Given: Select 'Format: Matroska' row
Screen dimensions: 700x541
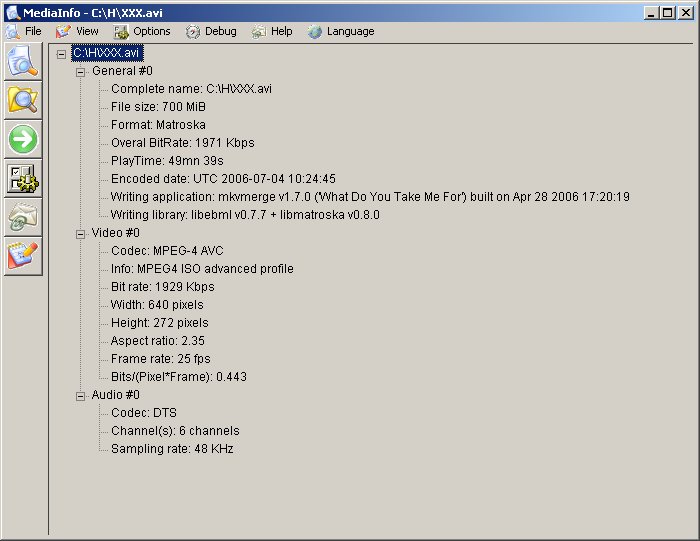Looking at the screenshot, I should [x=158, y=125].
